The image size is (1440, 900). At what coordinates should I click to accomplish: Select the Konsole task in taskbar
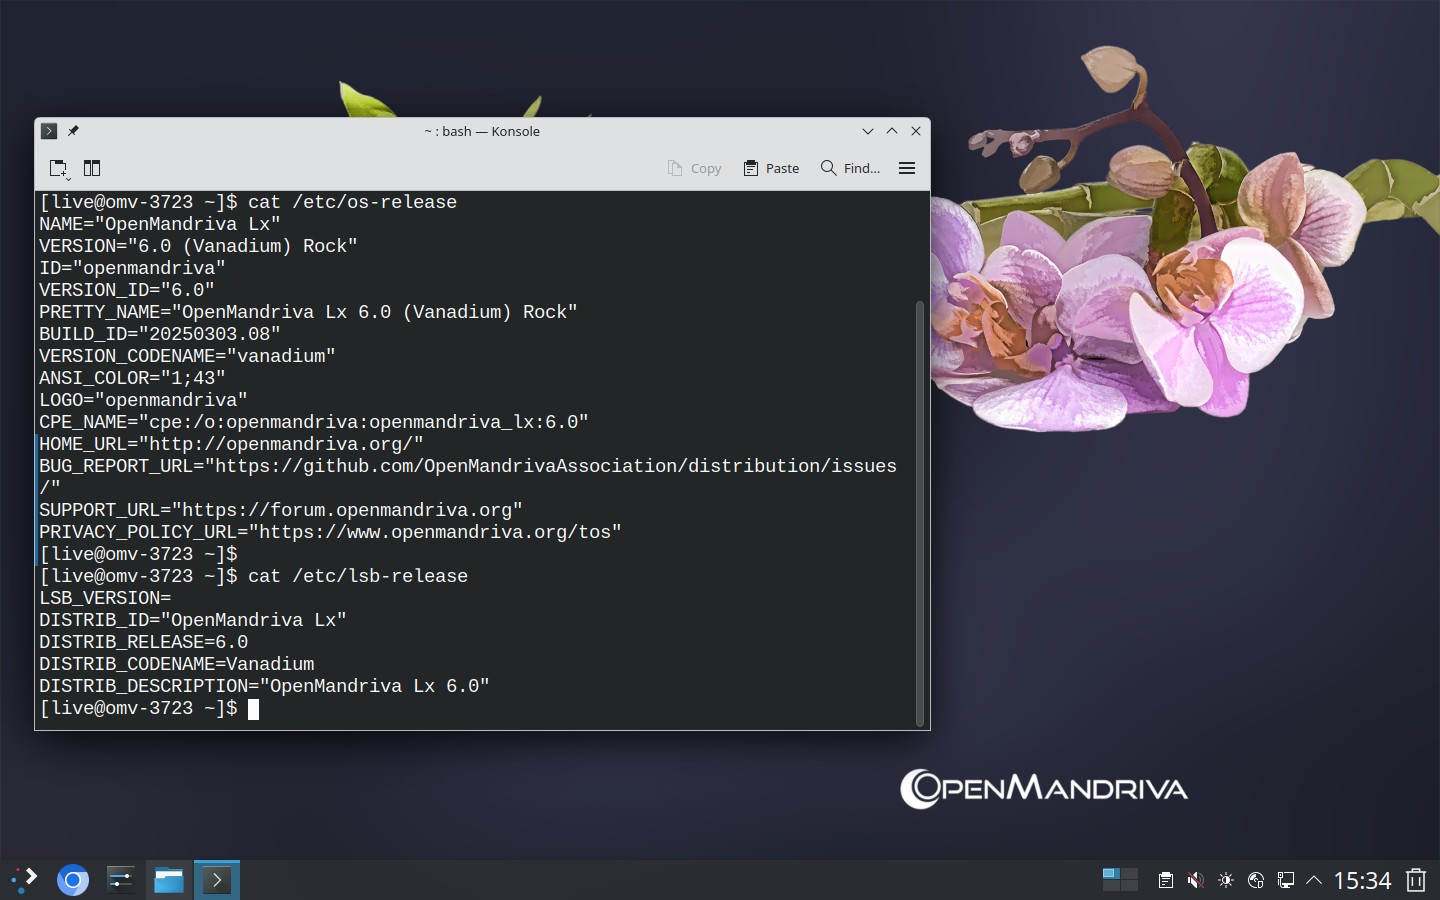(217, 880)
